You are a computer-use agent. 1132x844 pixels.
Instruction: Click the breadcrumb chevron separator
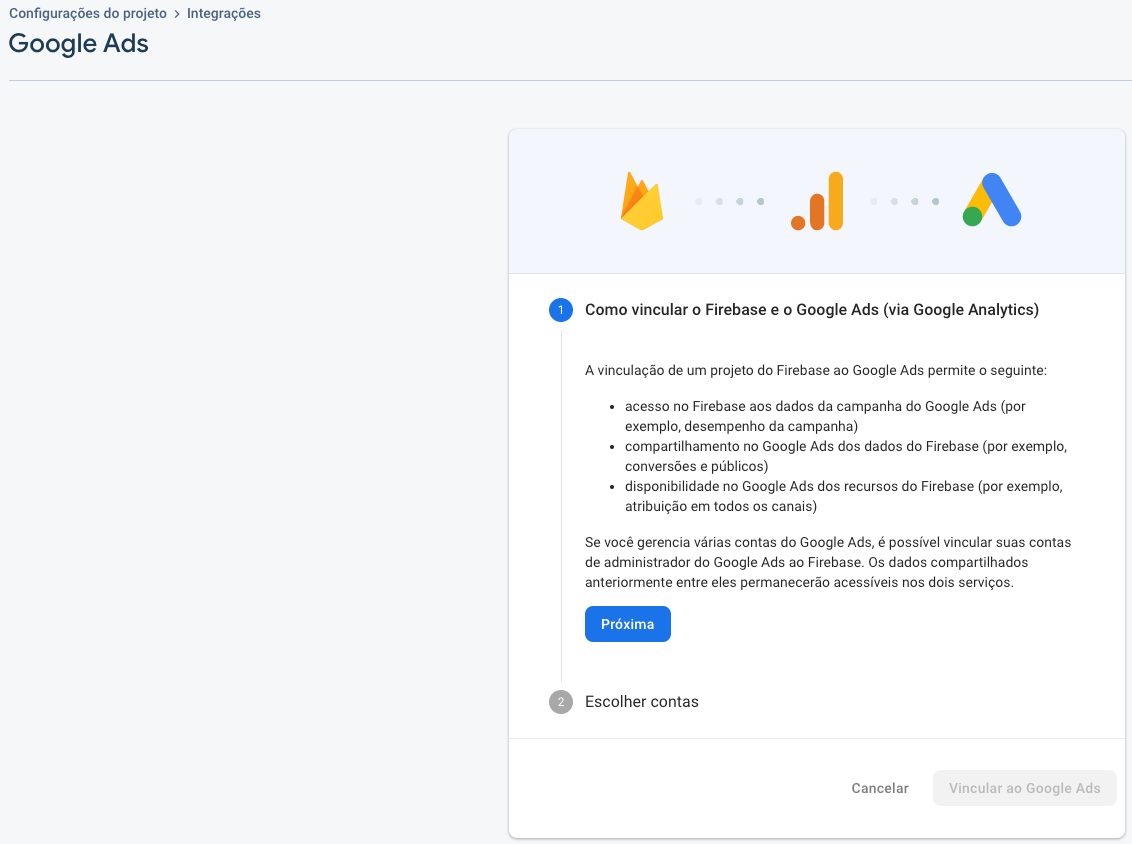click(177, 14)
